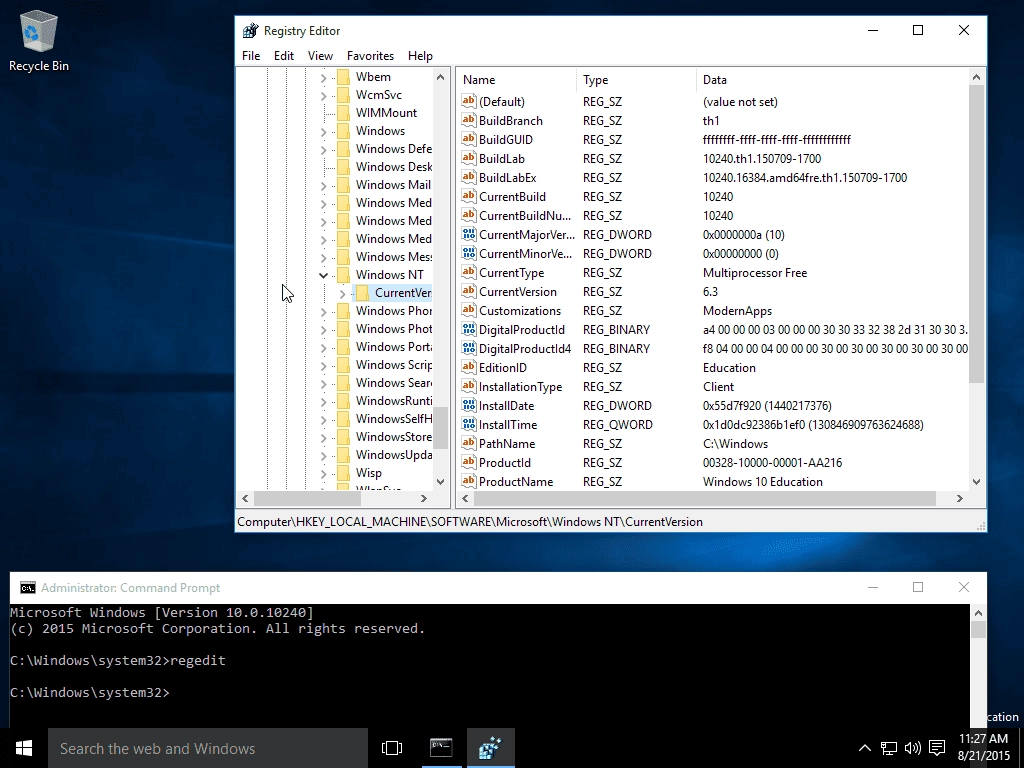This screenshot has height=768, width=1024.
Task: Expand the WindowsStore tree node
Action: [323, 438]
